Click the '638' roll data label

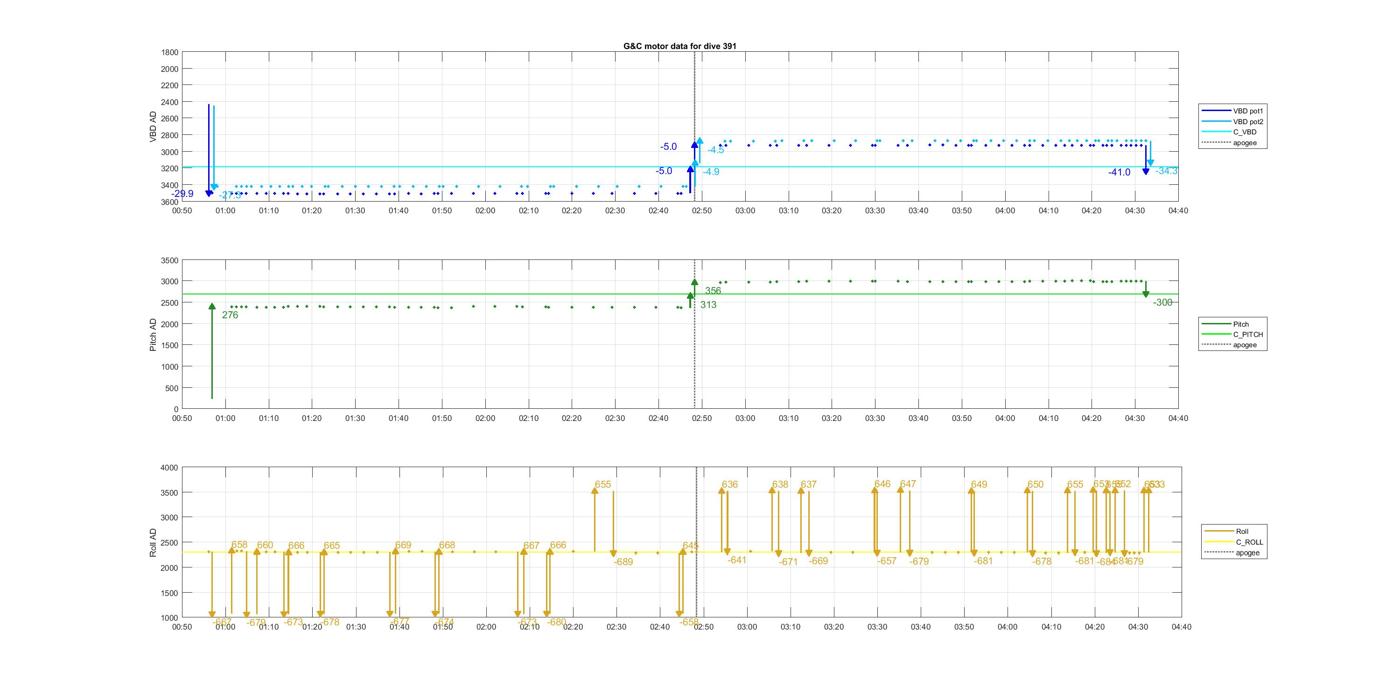[780, 484]
